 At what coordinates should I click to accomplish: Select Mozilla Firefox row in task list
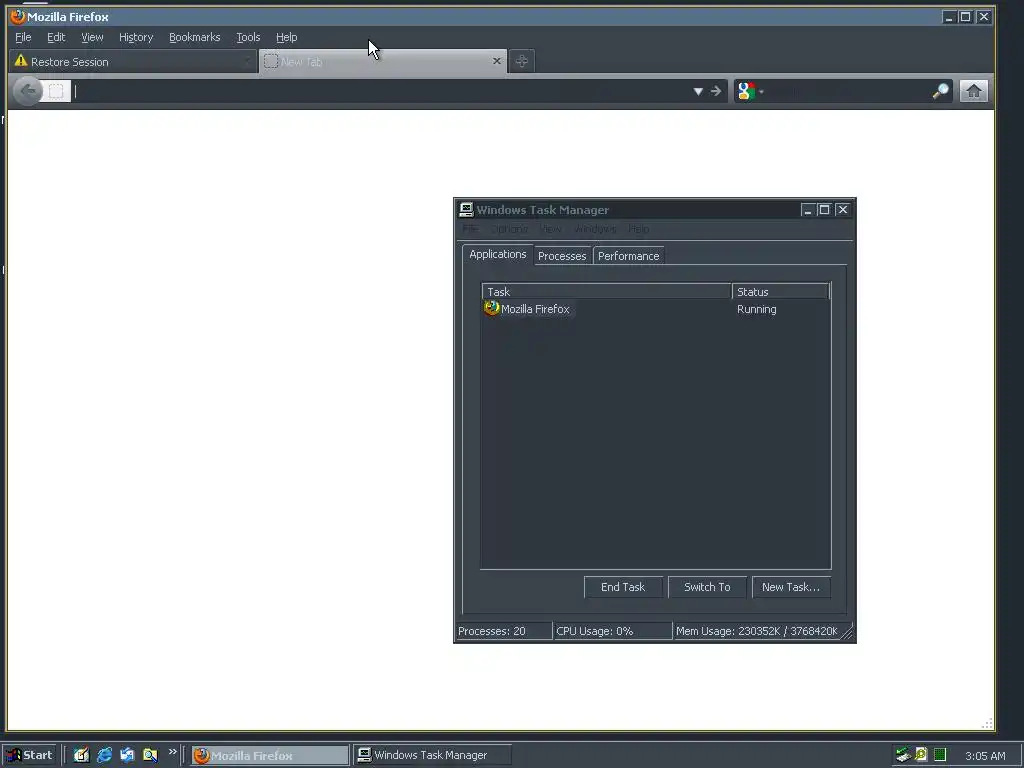[656, 309]
